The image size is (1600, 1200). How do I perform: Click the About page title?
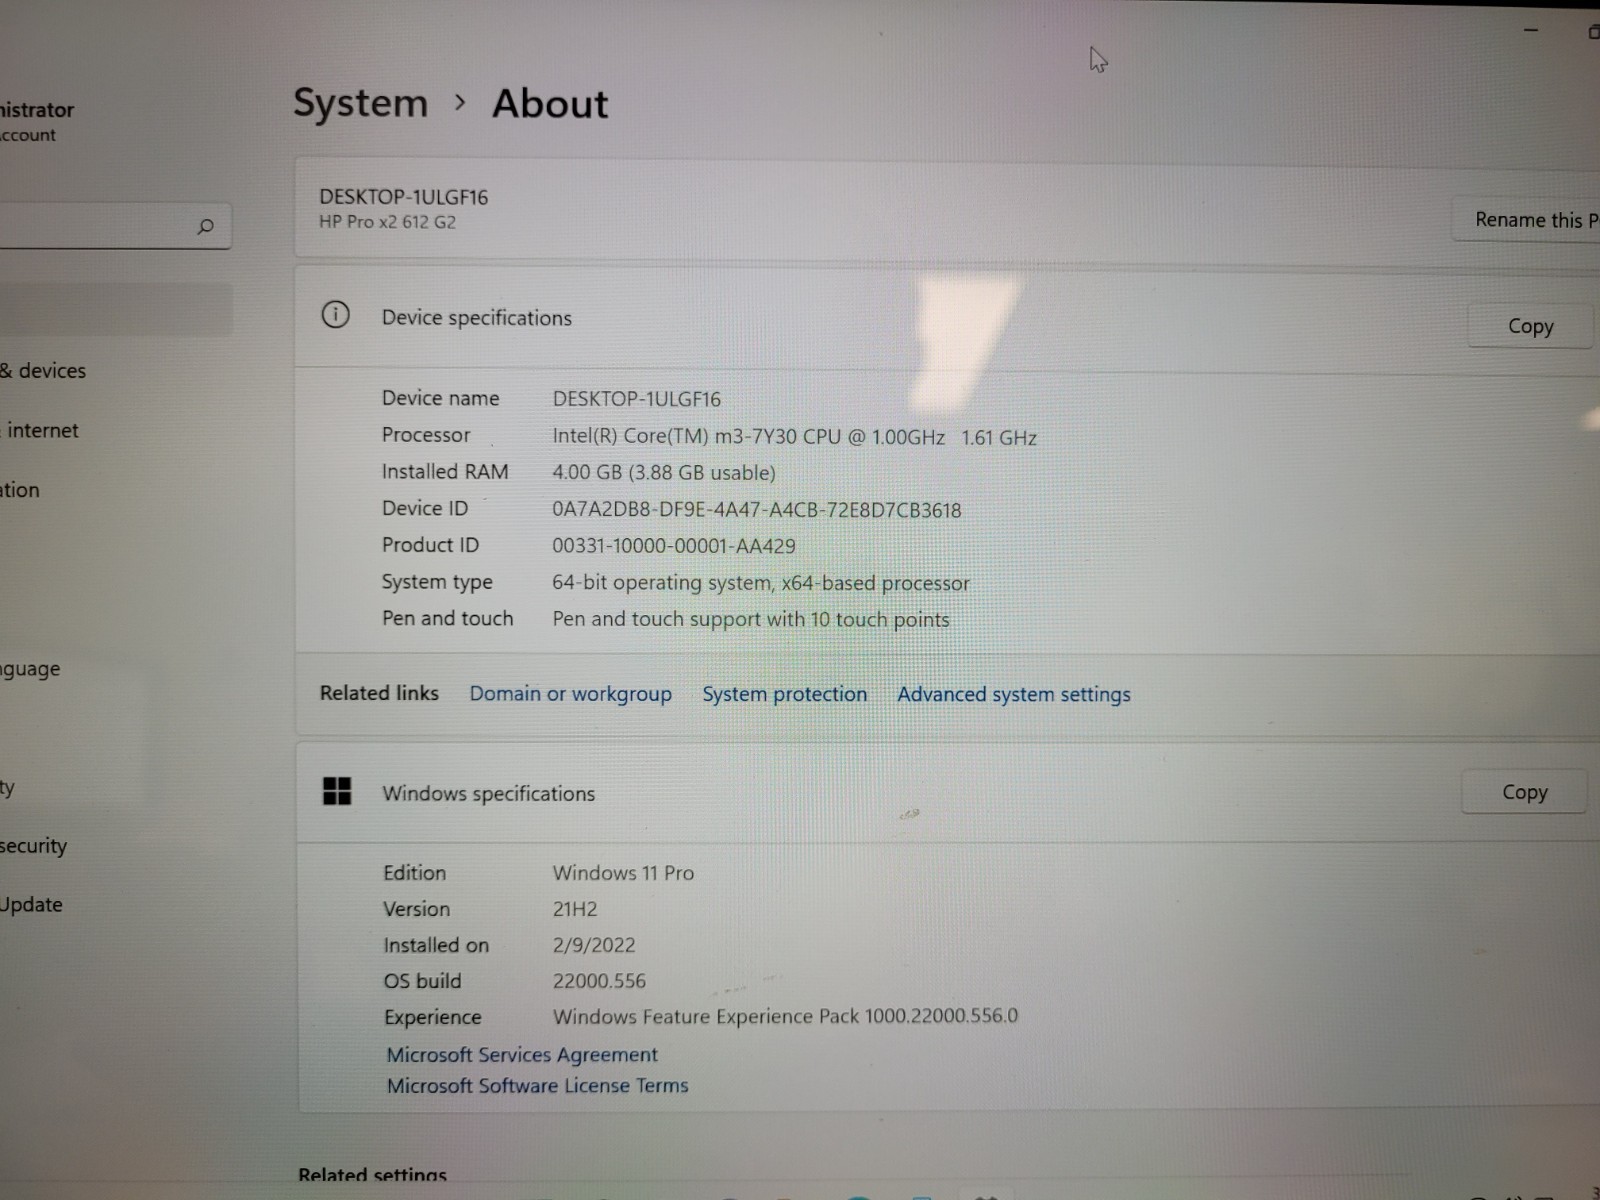[x=550, y=104]
